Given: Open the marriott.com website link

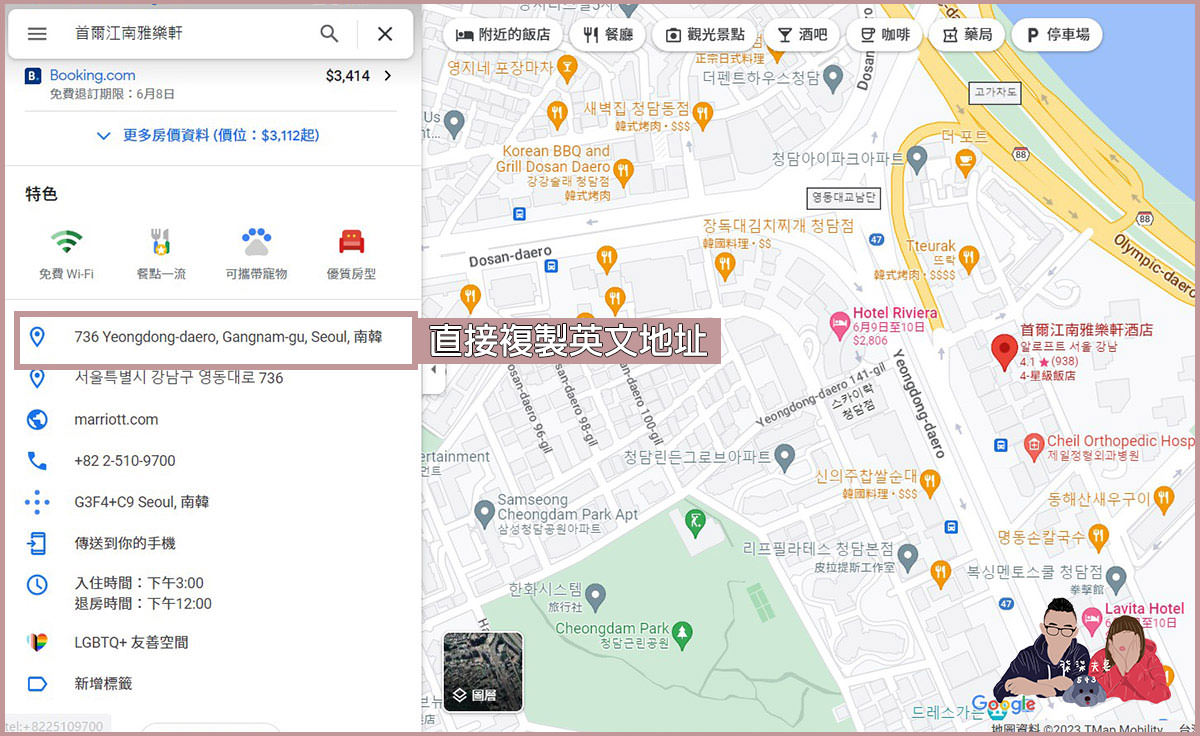Looking at the screenshot, I should [116, 419].
